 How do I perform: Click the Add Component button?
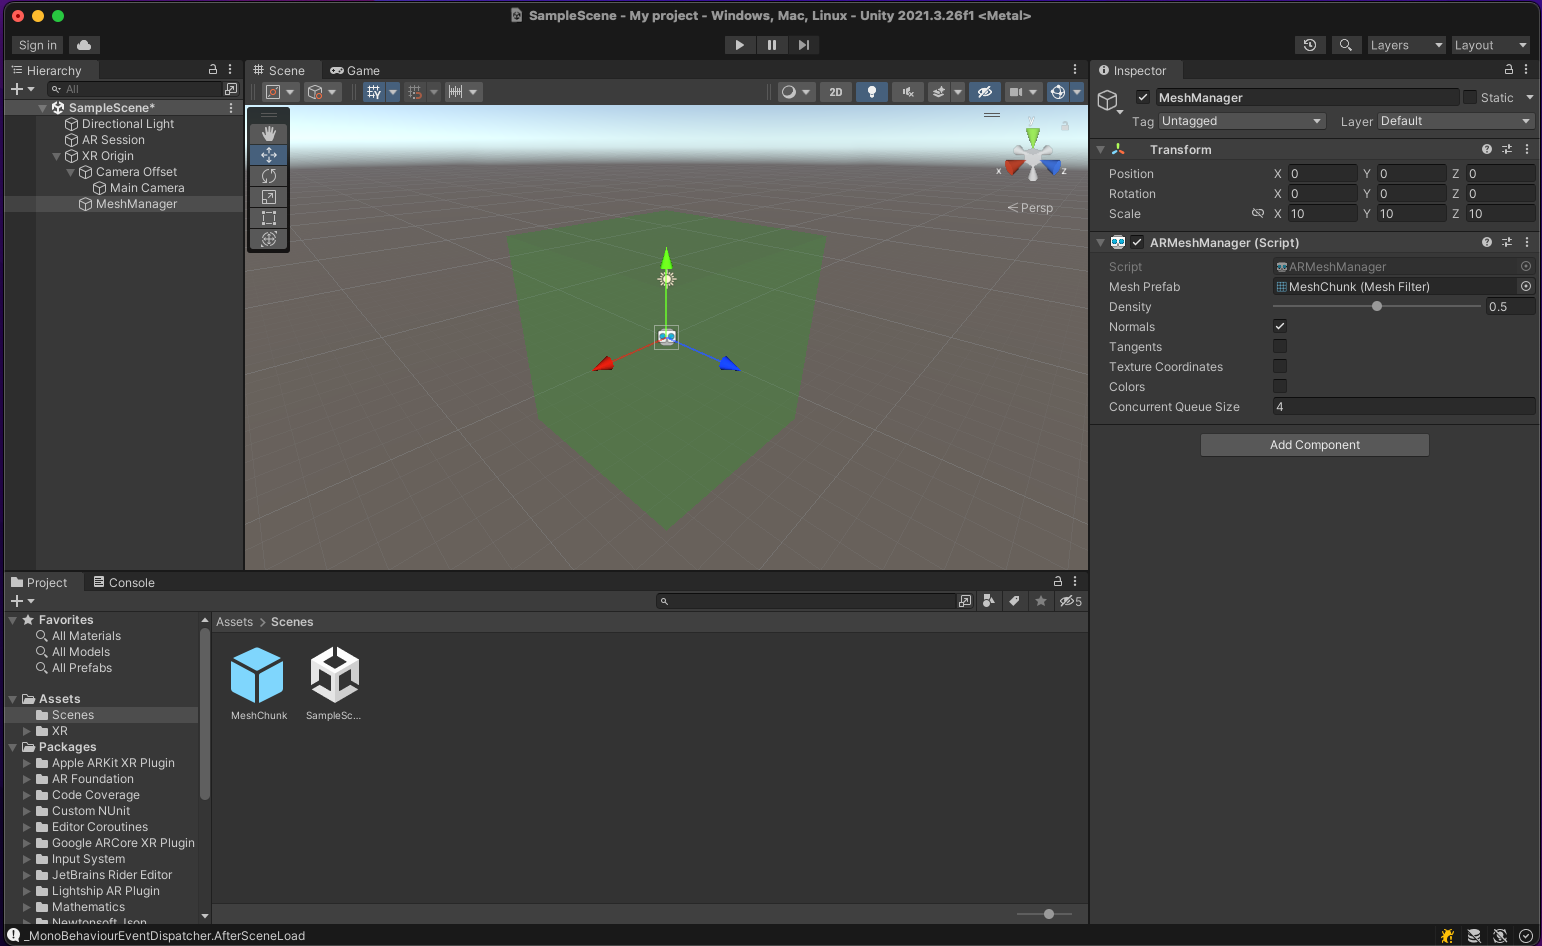[x=1314, y=445]
